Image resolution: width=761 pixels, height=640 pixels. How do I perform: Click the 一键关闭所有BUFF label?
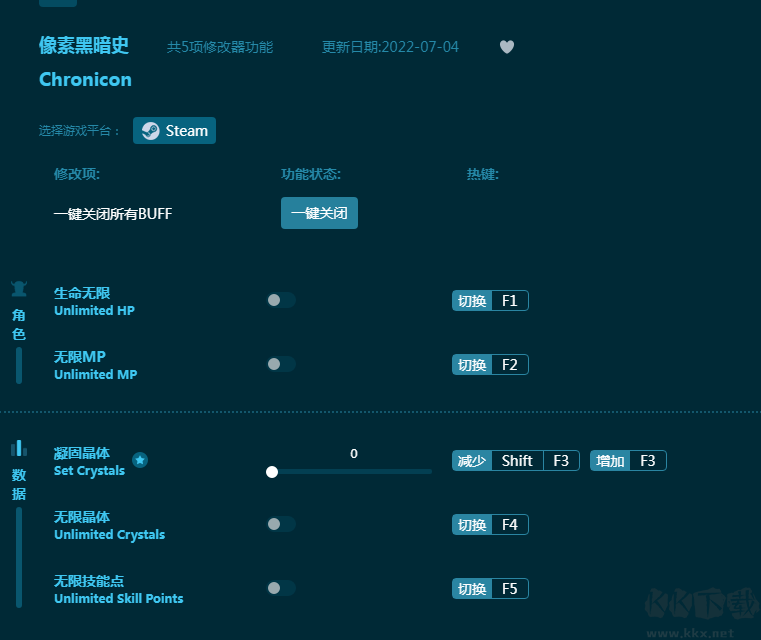tap(113, 214)
